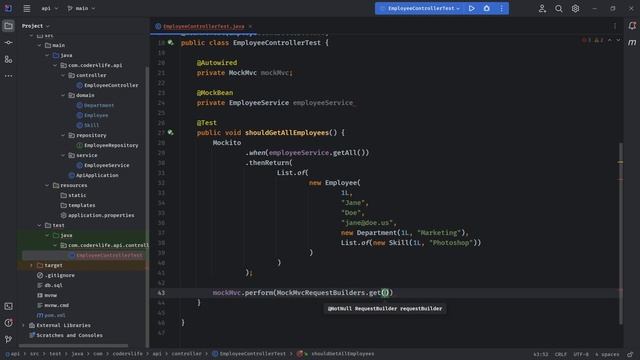Open the Structure tool window
Image resolution: width=640 pixels, height=360 pixels.
tap(8, 59)
